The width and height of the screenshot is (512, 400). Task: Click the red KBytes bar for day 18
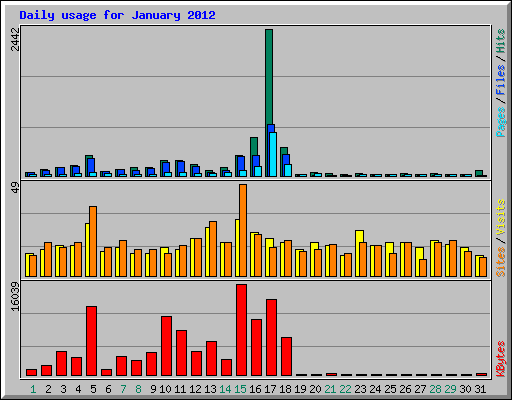(286, 357)
